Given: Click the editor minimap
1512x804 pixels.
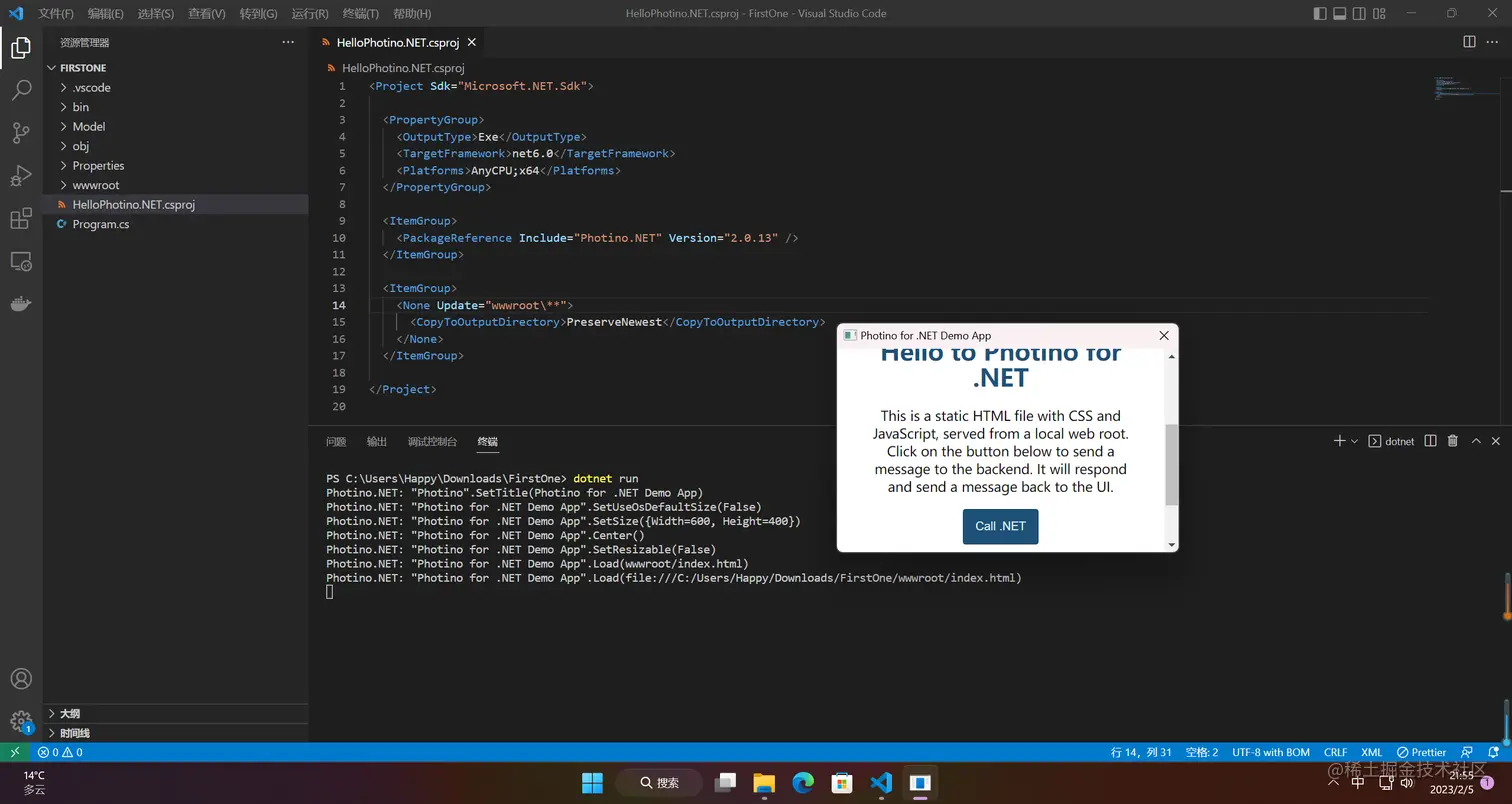Looking at the screenshot, I should (x=1464, y=88).
